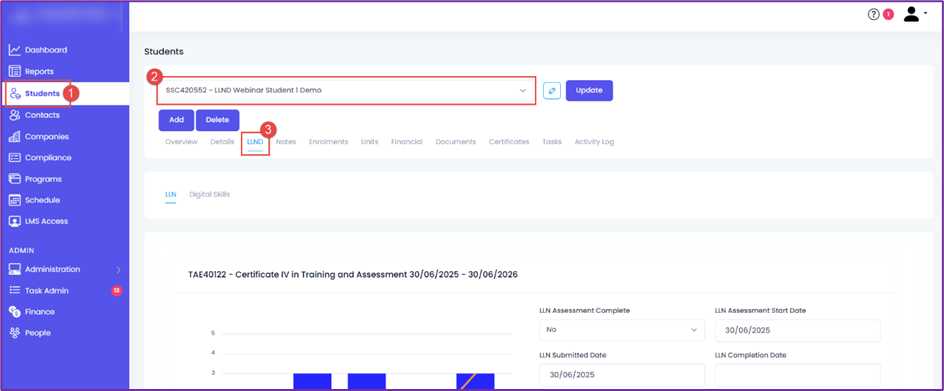Image resolution: width=944 pixels, height=391 pixels.
Task: Open the help question mark icon
Action: (x=874, y=14)
